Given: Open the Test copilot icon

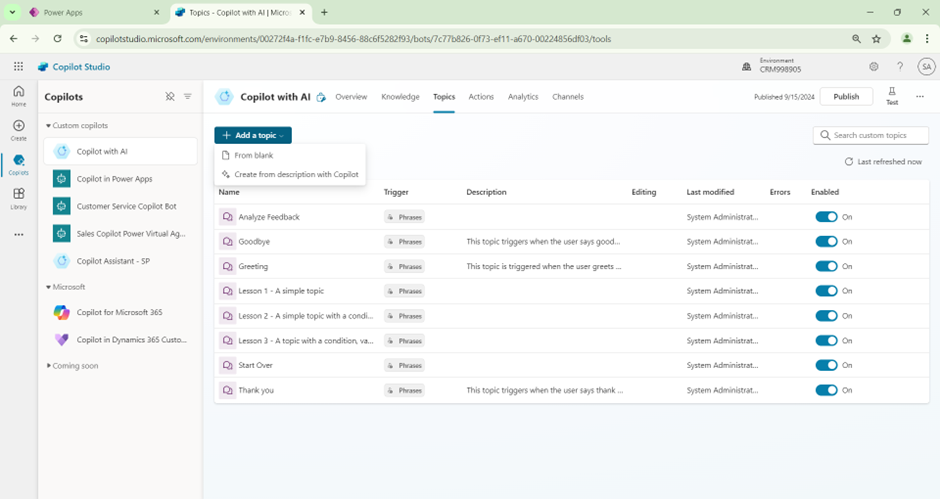Looking at the screenshot, I should pyautogui.click(x=892, y=95).
